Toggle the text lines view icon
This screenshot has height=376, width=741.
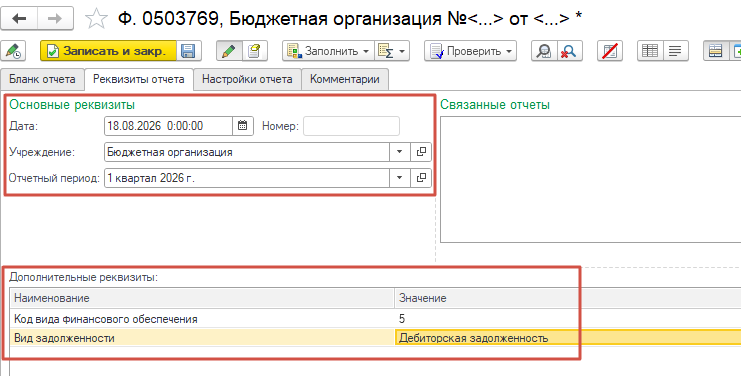click(676, 51)
